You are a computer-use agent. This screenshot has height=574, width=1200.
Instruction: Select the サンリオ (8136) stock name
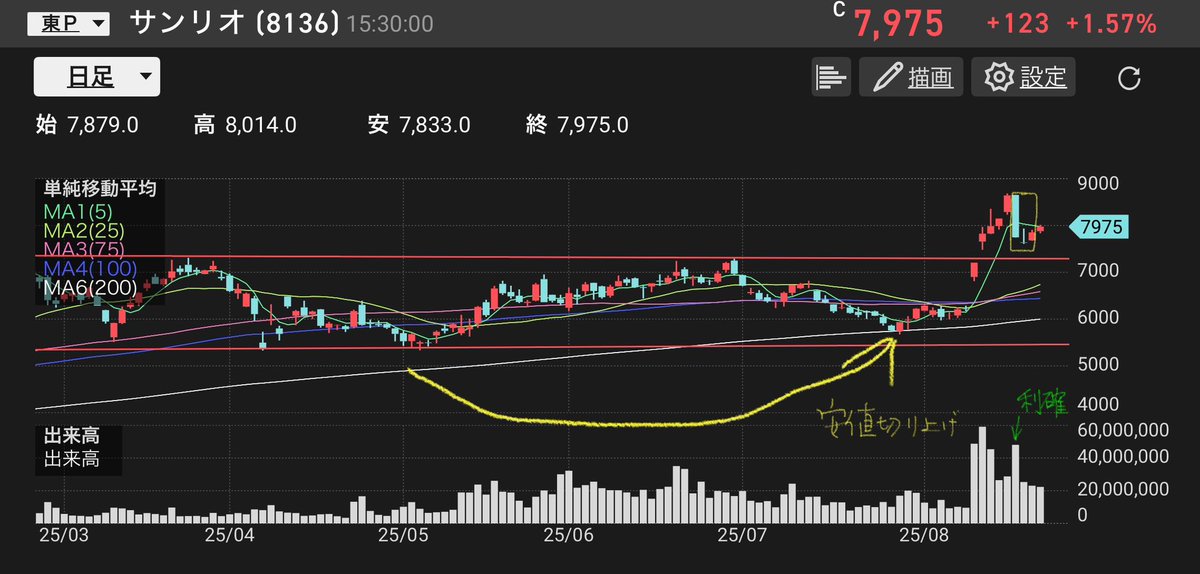235,22
